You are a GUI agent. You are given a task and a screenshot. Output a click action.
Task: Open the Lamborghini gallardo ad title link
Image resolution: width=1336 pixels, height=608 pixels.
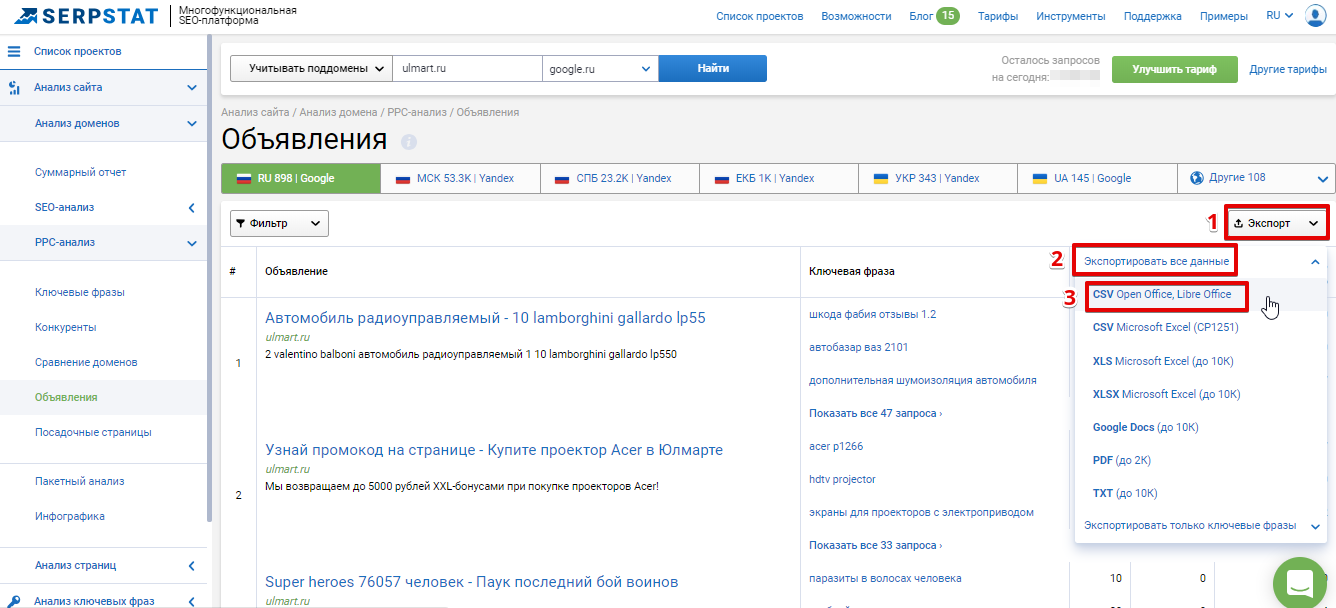tap(485, 318)
